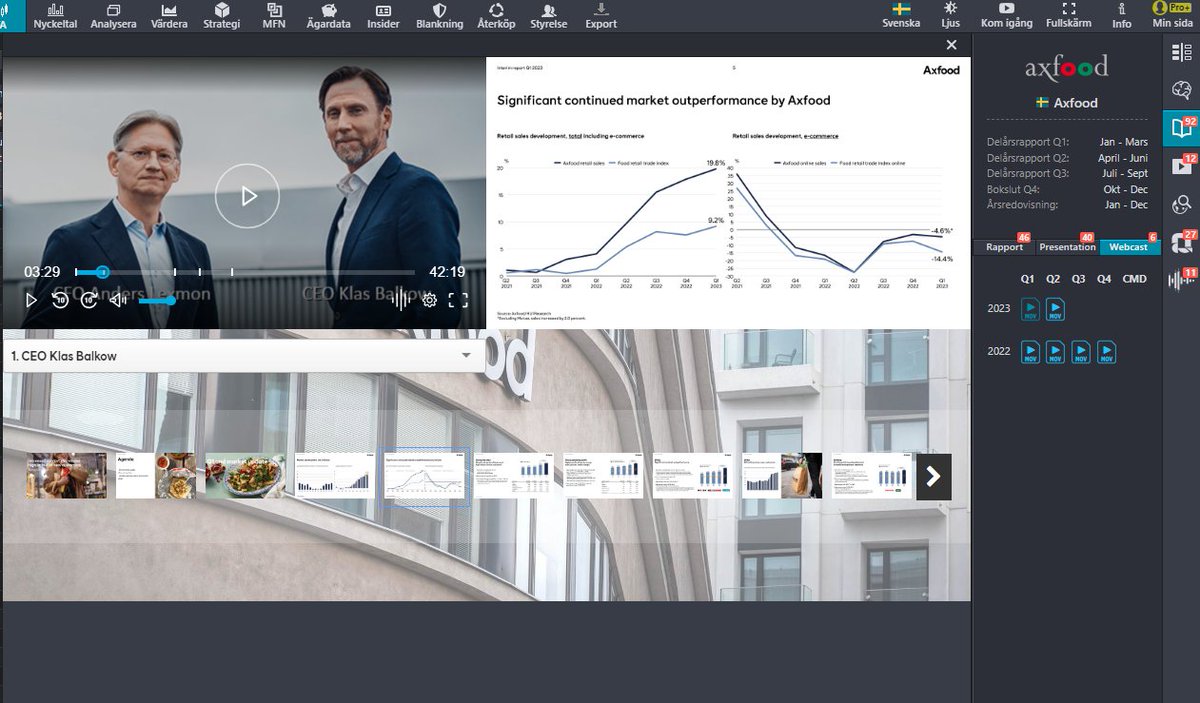Open the 2022 Q2 webcast file
Screen dimensions: 1200x703
point(1055,352)
